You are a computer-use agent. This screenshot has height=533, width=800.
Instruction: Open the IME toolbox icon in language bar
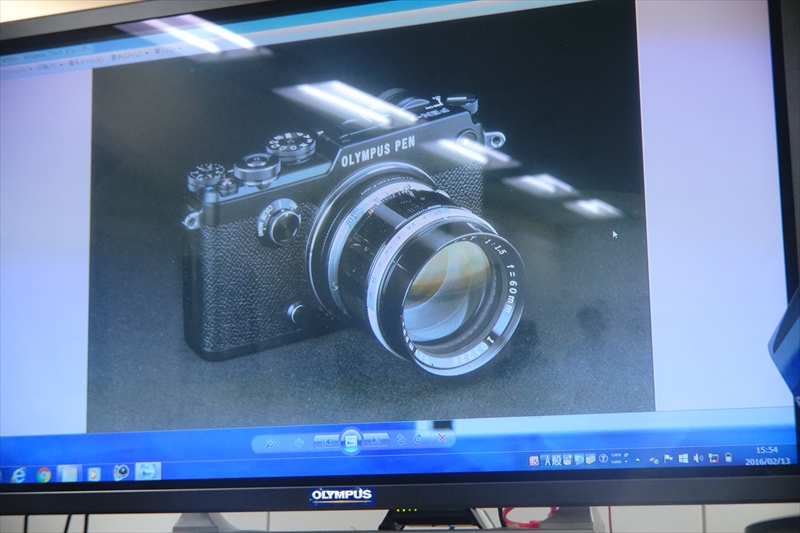(x=590, y=459)
